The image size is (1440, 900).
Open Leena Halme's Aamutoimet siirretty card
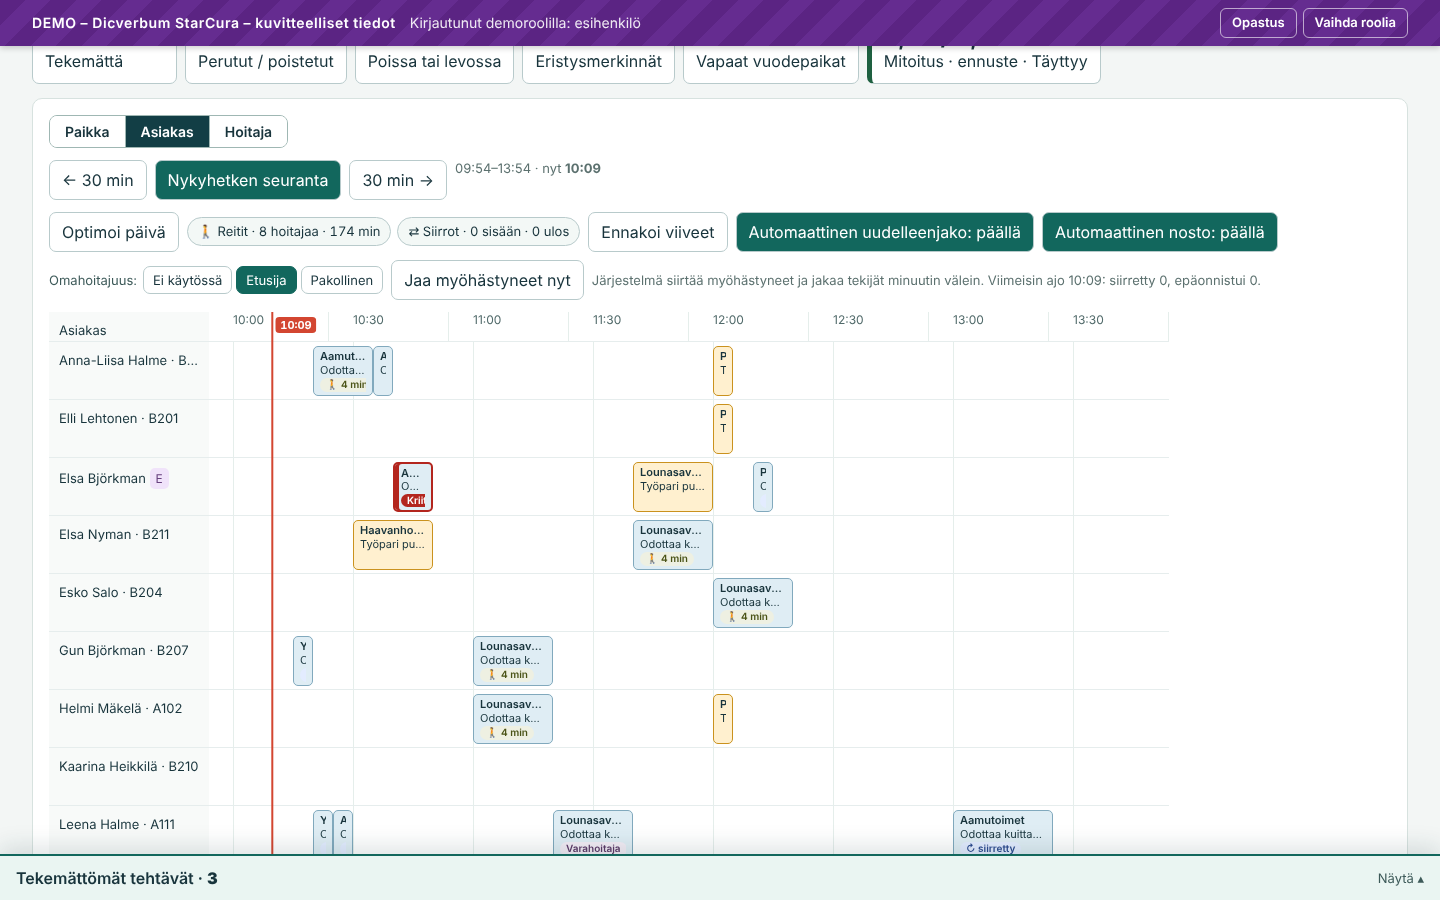click(1003, 833)
